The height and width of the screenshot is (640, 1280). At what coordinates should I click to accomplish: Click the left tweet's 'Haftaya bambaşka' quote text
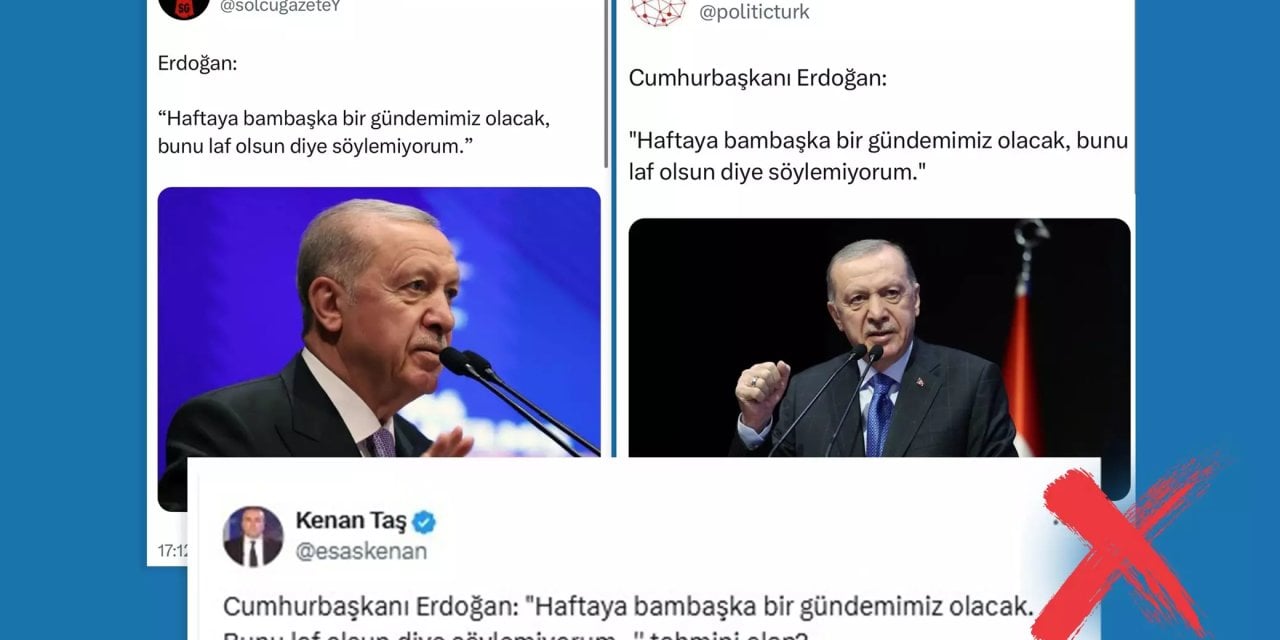pyautogui.click(x=355, y=132)
